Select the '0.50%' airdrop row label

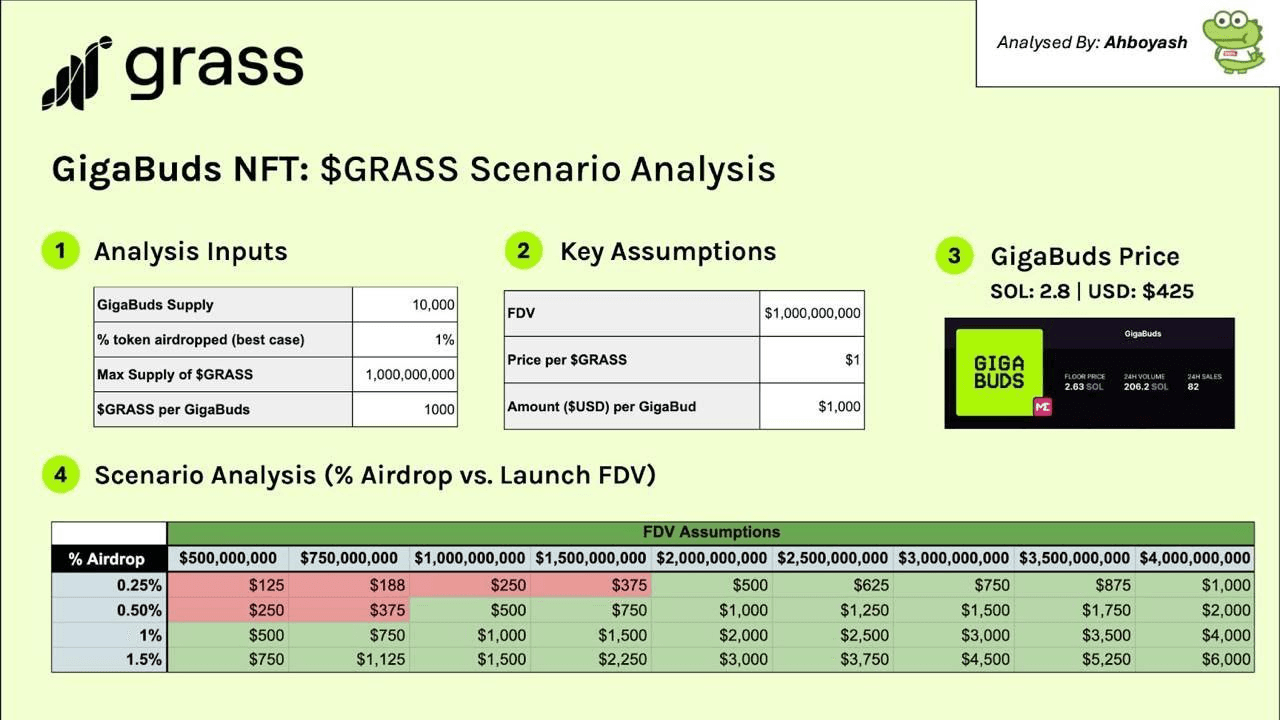click(109, 610)
